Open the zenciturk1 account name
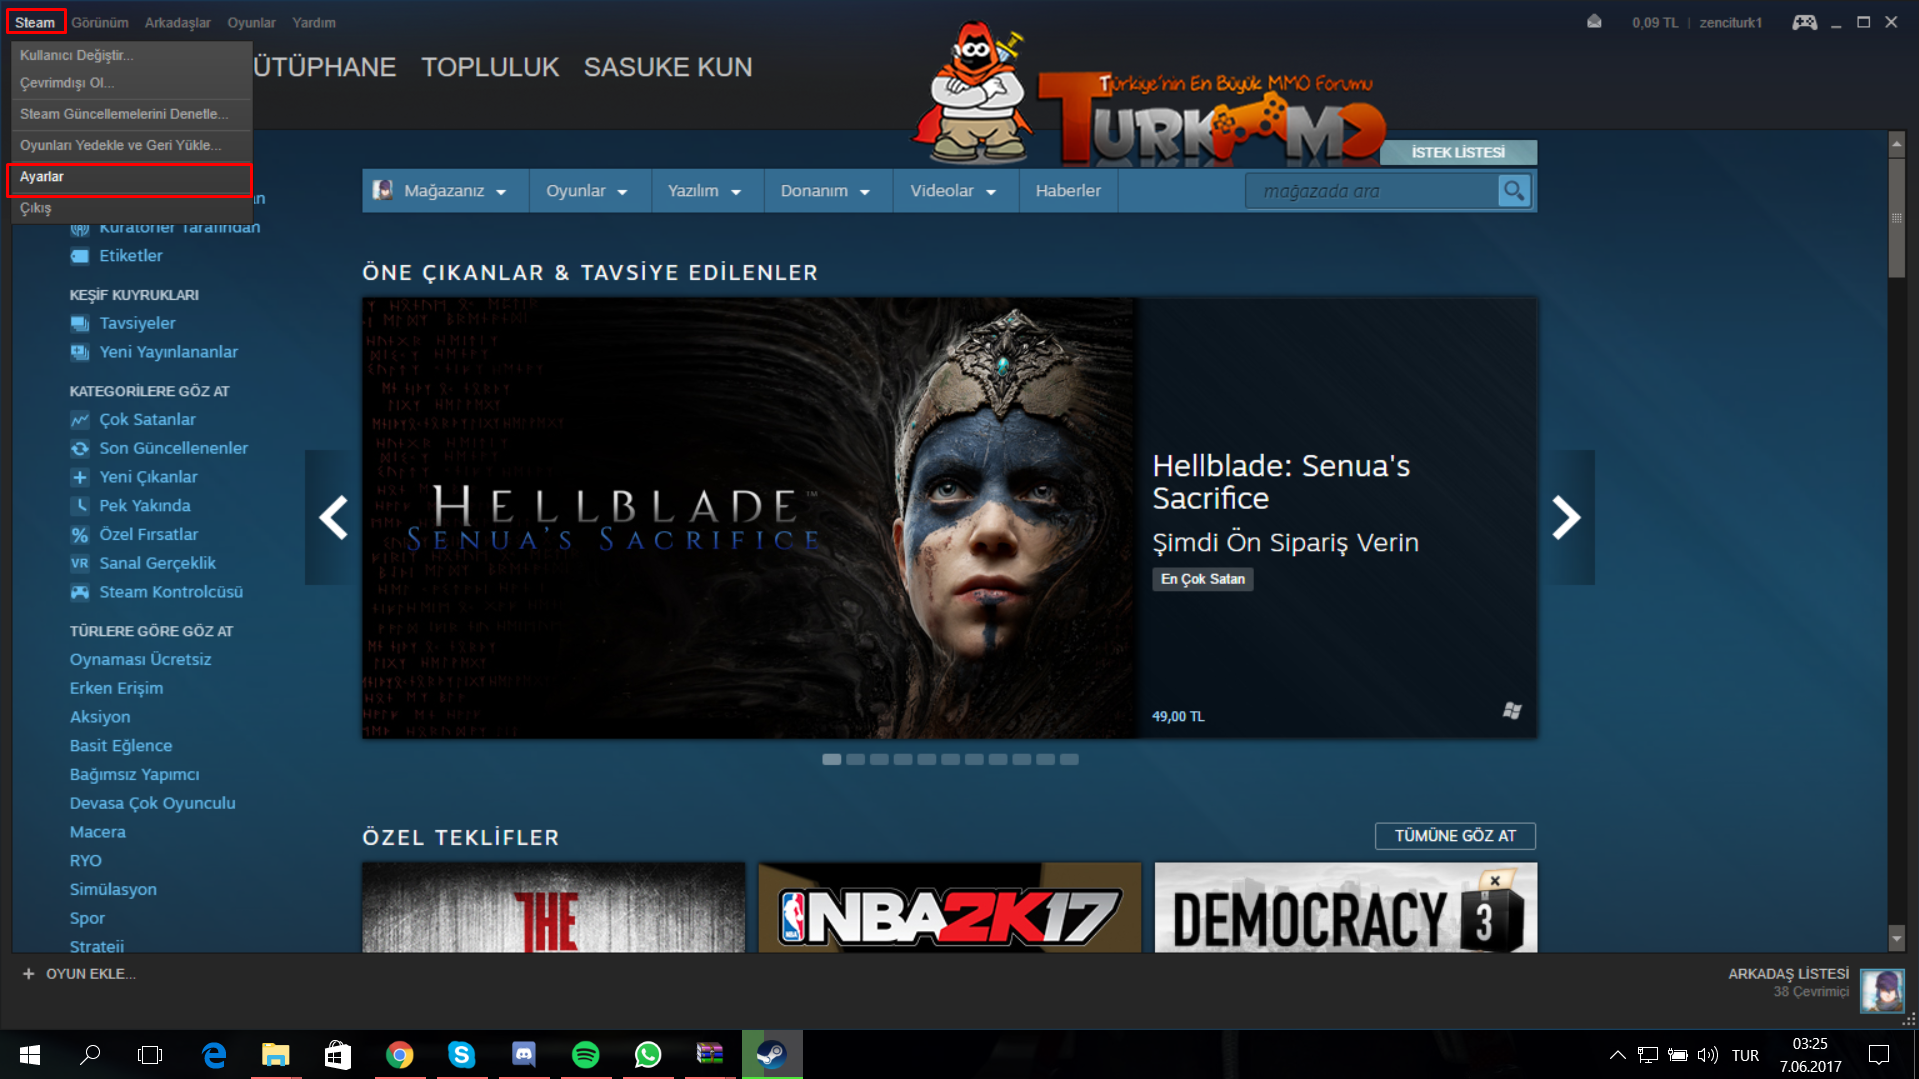Image resolution: width=1919 pixels, height=1079 pixels. (x=1730, y=22)
